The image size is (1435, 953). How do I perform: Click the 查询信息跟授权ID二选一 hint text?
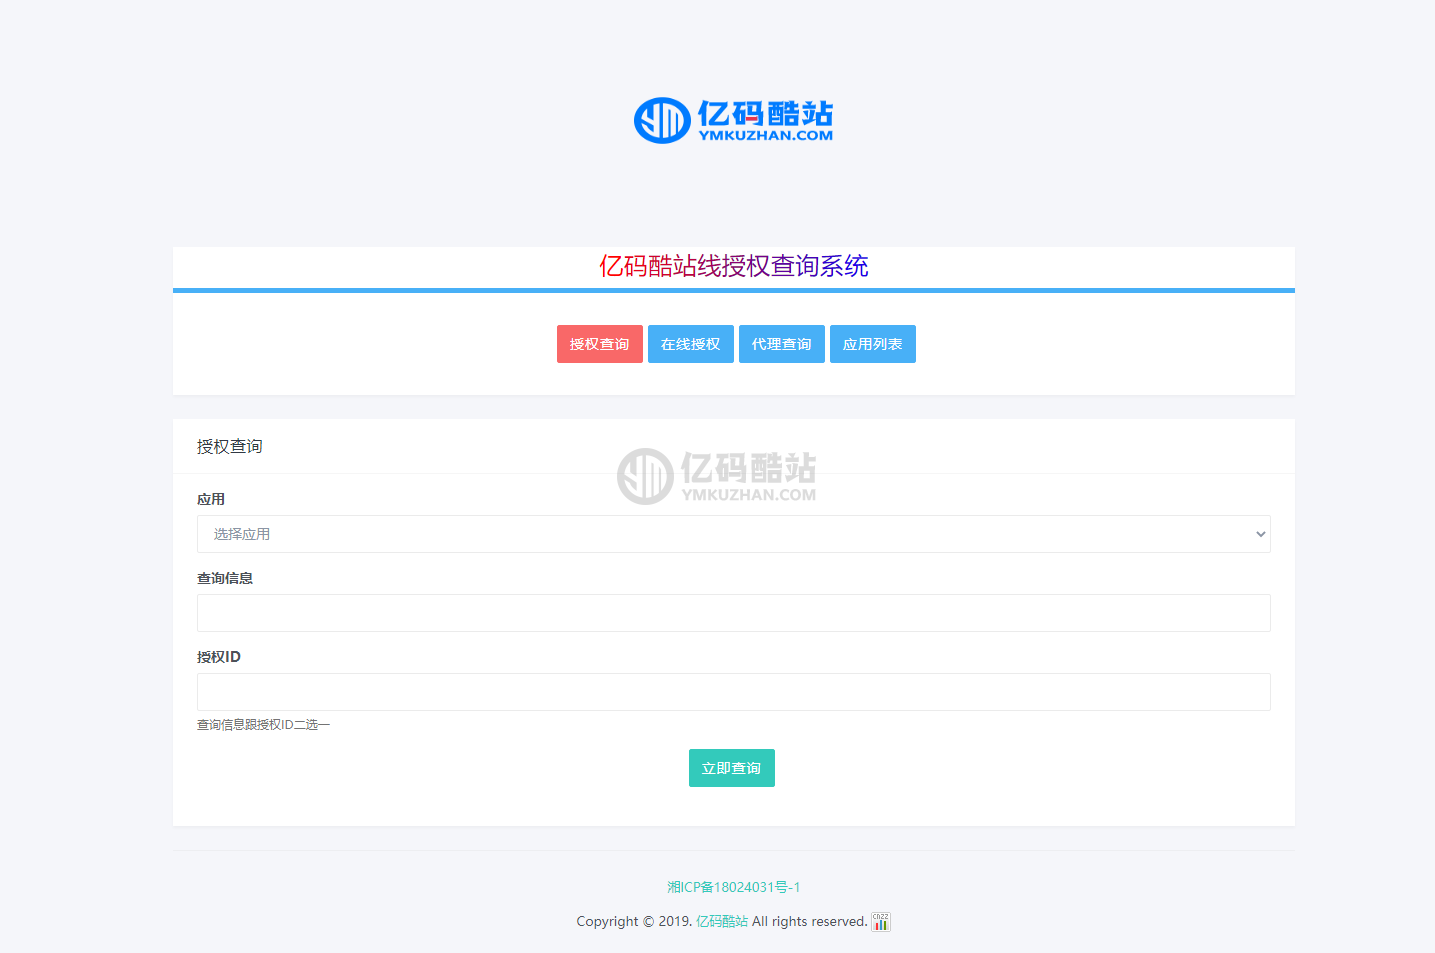[263, 725]
